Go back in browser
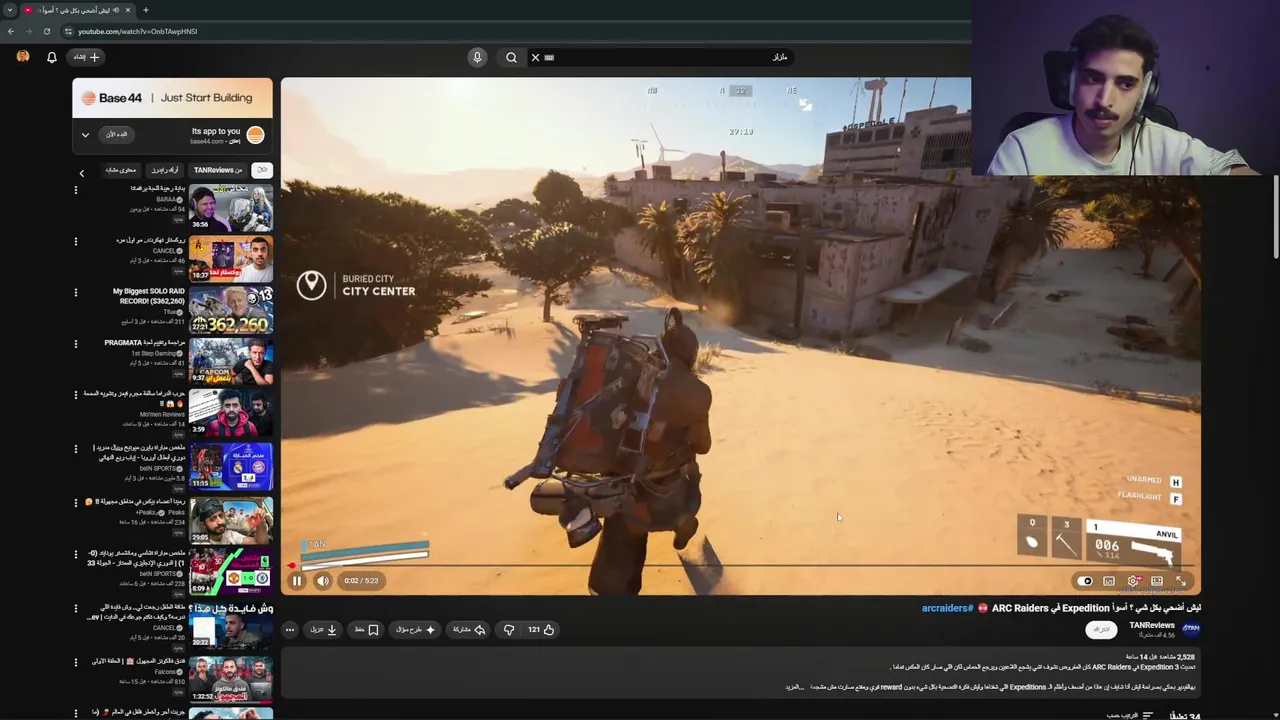 (11, 31)
